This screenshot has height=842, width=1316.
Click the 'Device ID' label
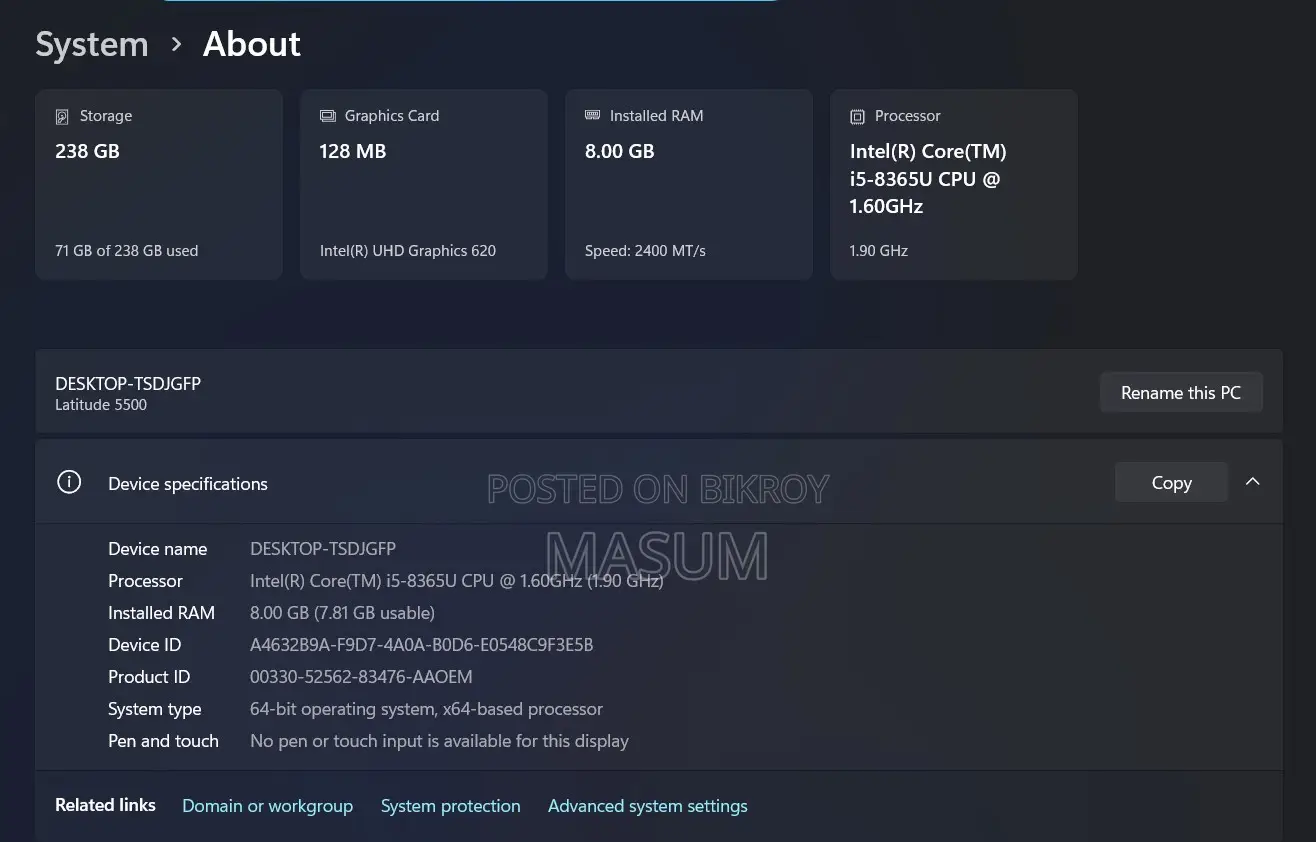tap(145, 645)
